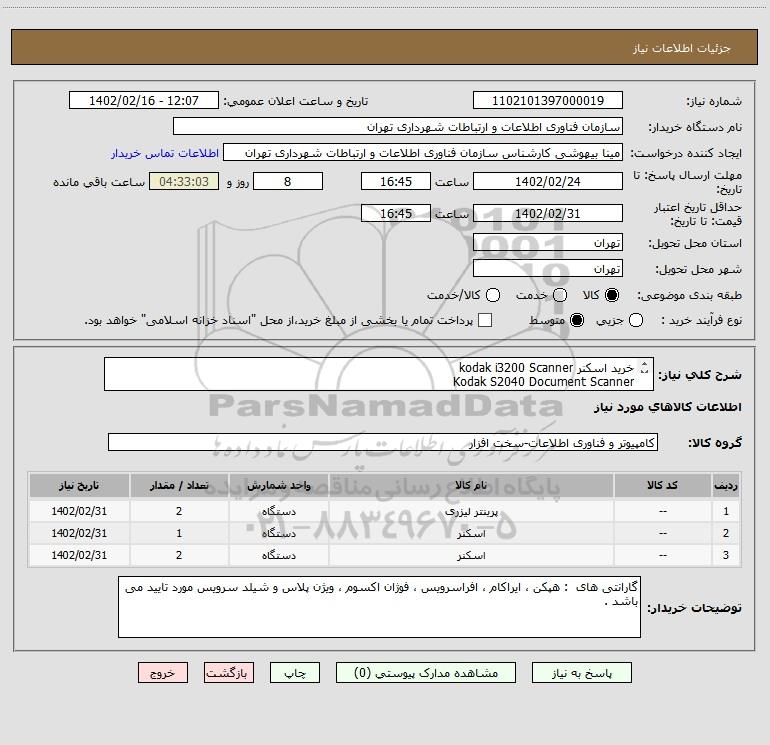The height and width of the screenshot is (745, 770).
Task: Select the کالا/خدمت radio button
Action: 493,295
